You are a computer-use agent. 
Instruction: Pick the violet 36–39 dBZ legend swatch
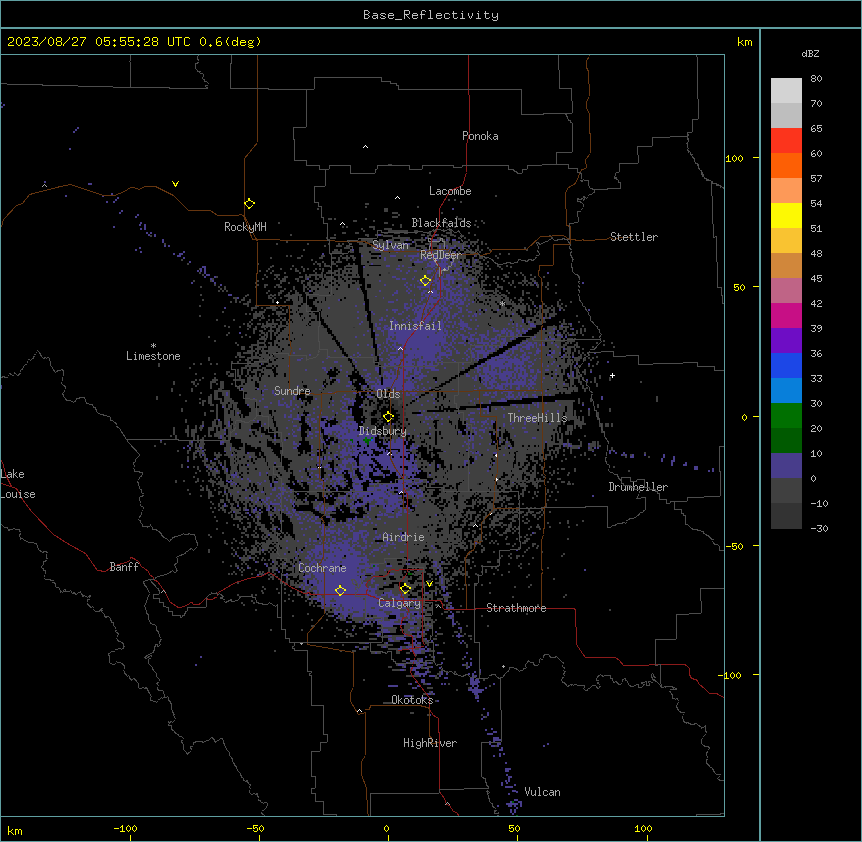786,341
